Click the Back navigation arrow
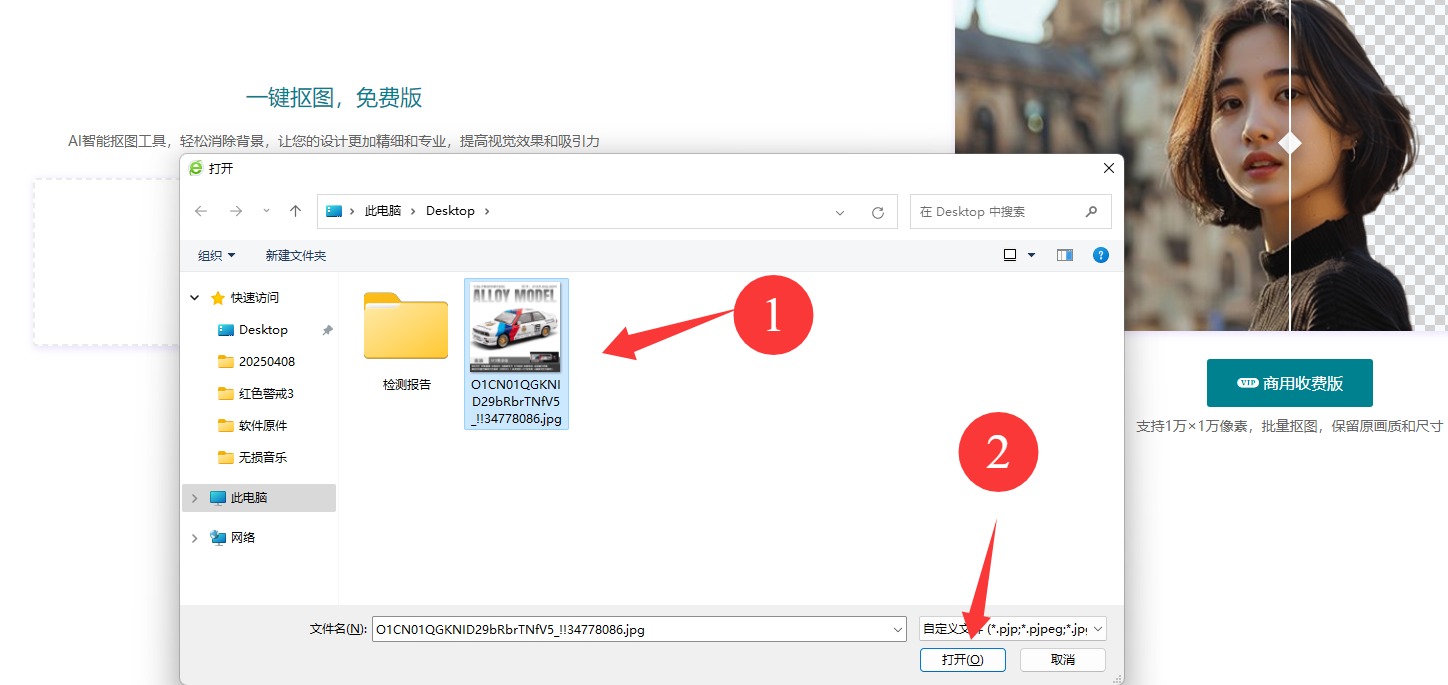This screenshot has width=1448, height=685. click(x=201, y=211)
